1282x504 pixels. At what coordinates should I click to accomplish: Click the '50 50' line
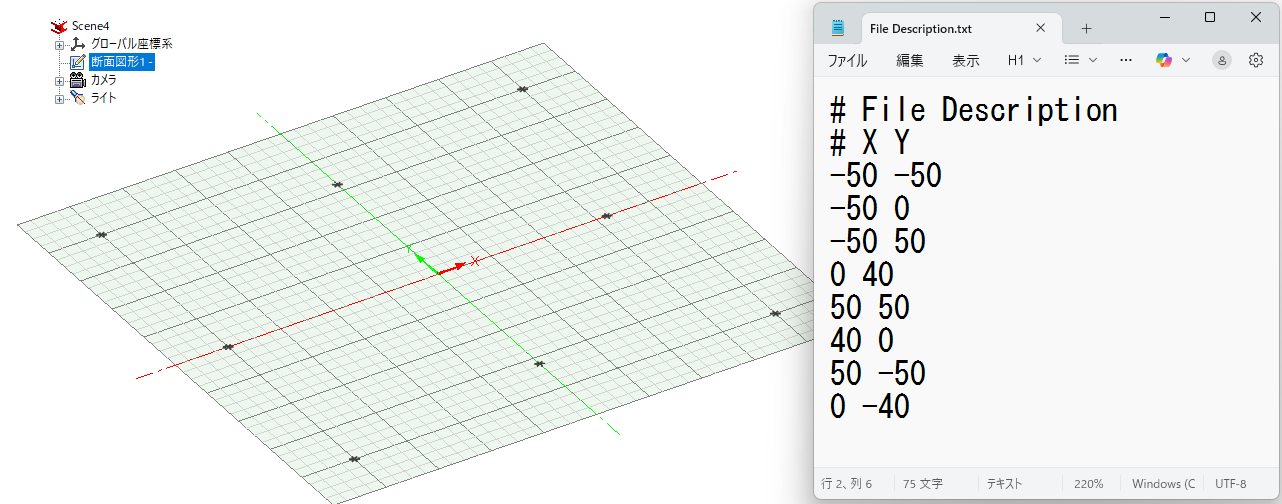(x=870, y=307)
